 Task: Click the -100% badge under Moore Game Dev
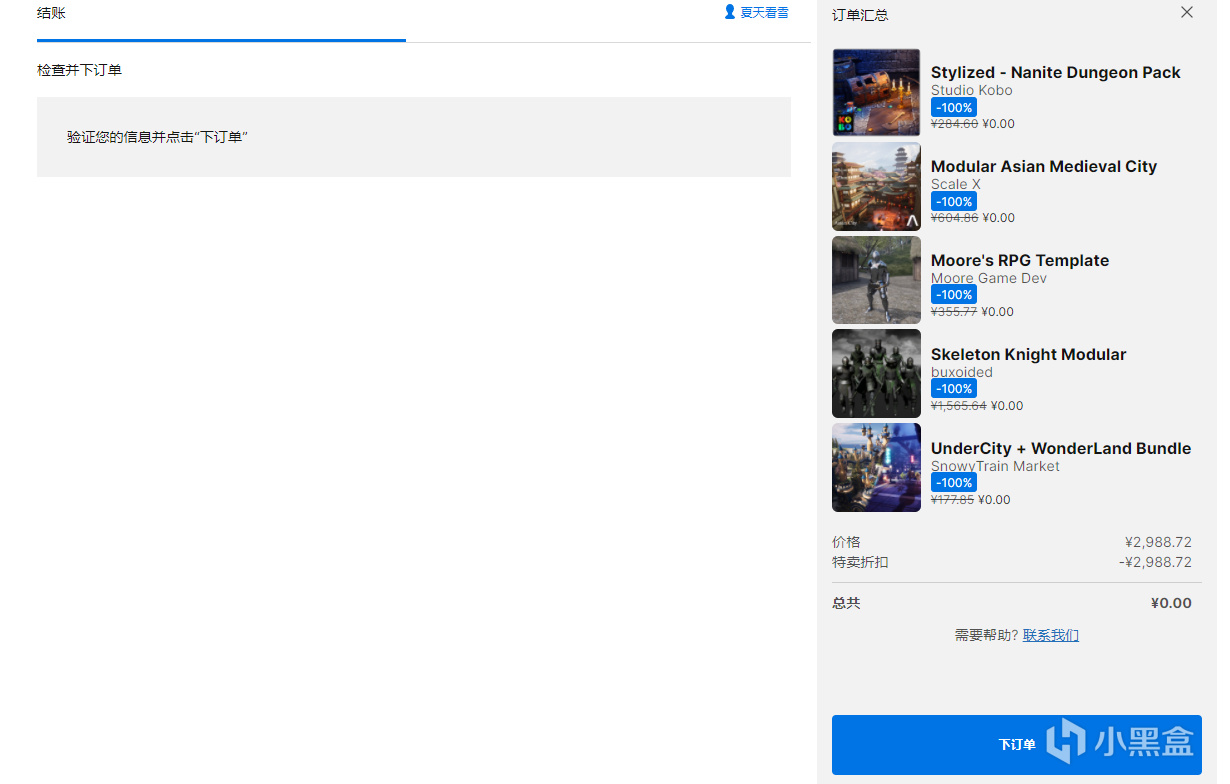tap(954, 294)
